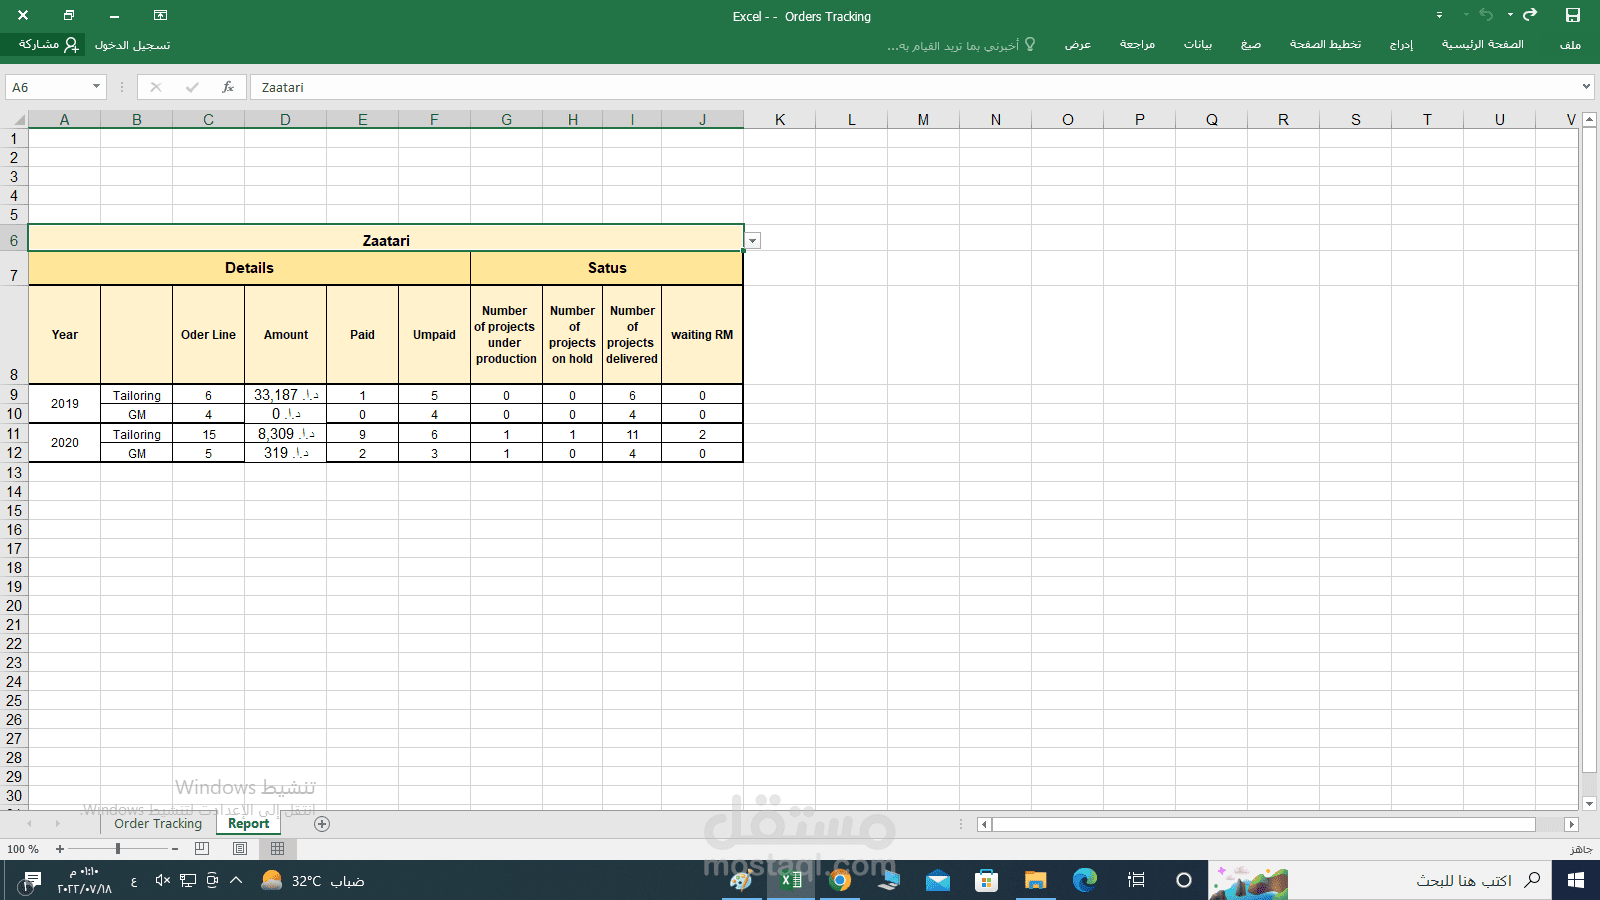The image size is (1600, 900).
Task: Switch to تخطيط الصفحة (Page Layout) tab
Action: click(1325, 45)
